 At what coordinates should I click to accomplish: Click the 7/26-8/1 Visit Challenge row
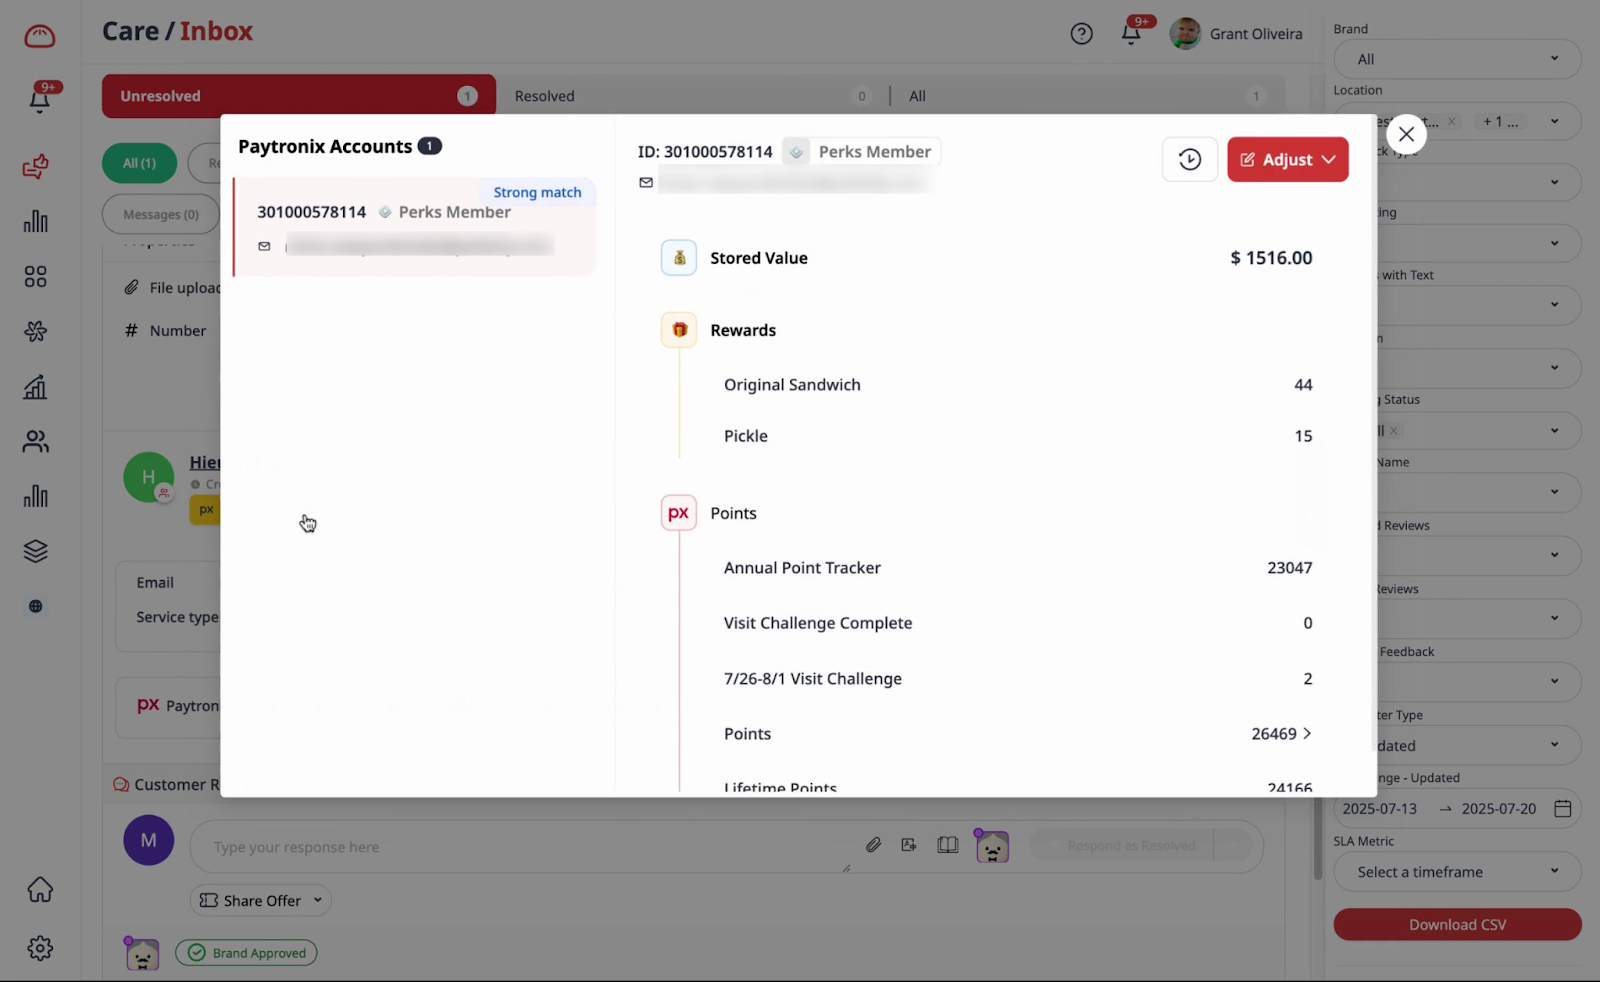[x=1018, y=679]
